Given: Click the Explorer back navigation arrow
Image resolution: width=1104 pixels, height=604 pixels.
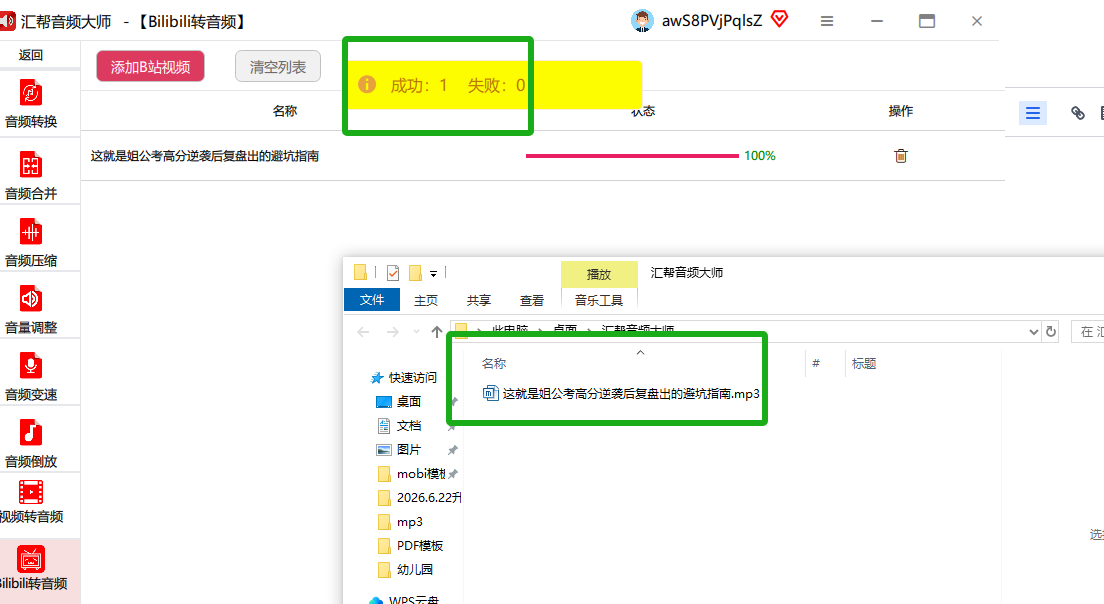Looking at the screenshot, I should tap(363, 332).
